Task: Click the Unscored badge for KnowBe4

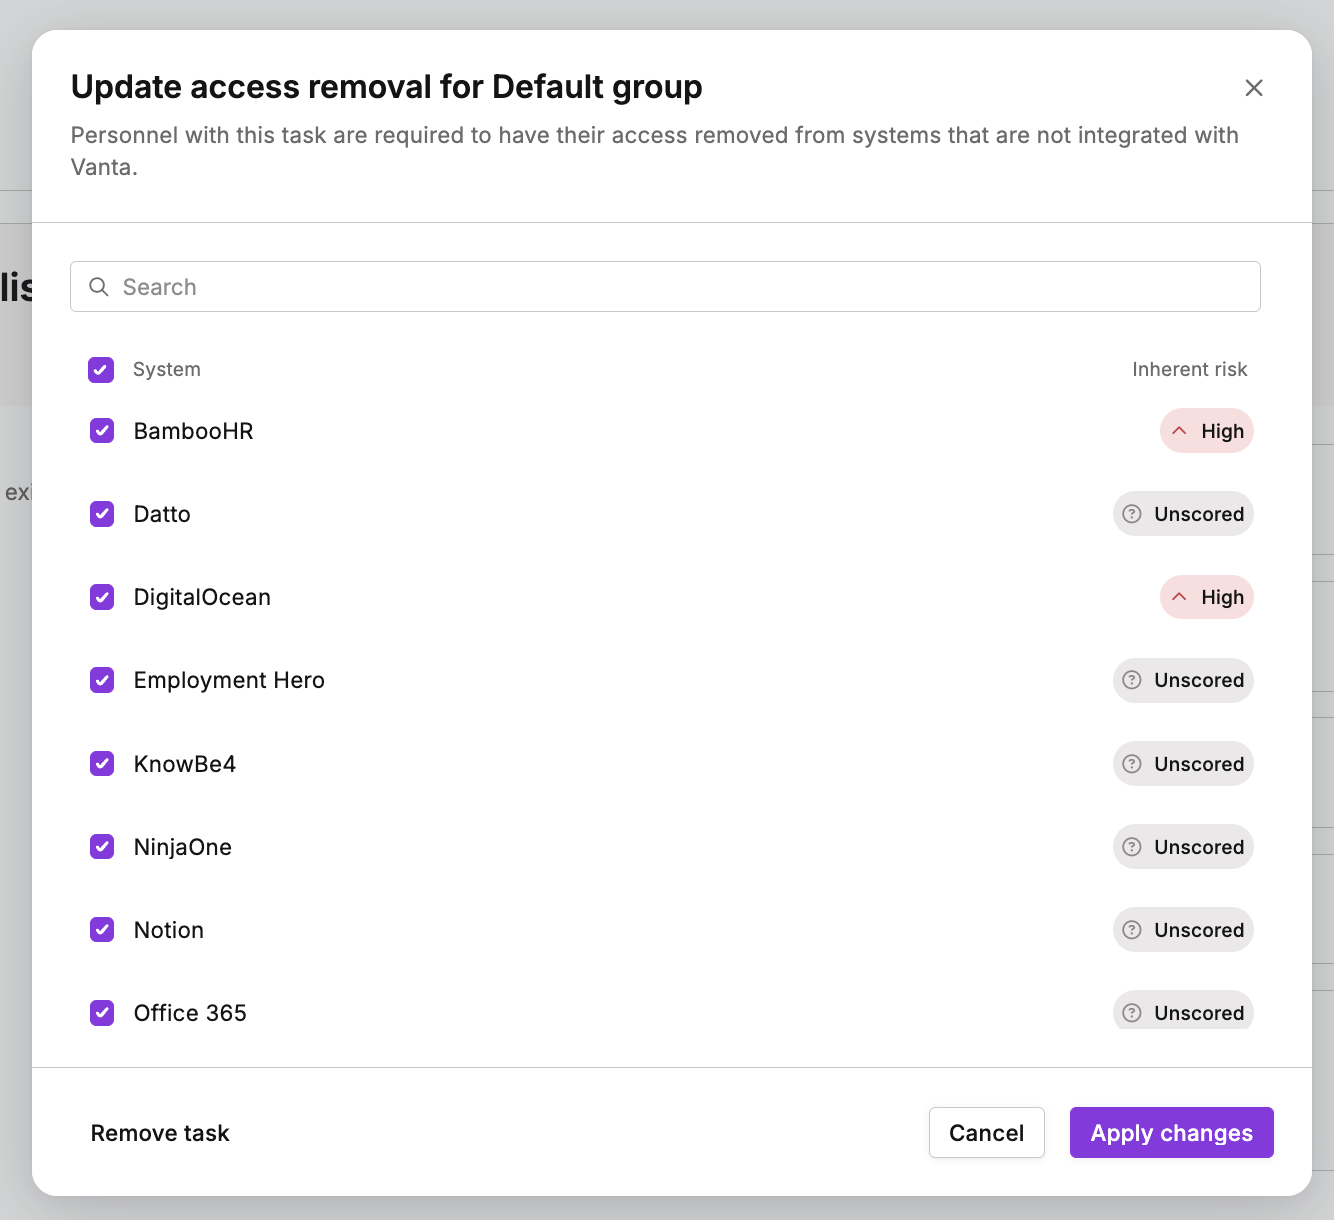Action: [x=1183, y=764]
